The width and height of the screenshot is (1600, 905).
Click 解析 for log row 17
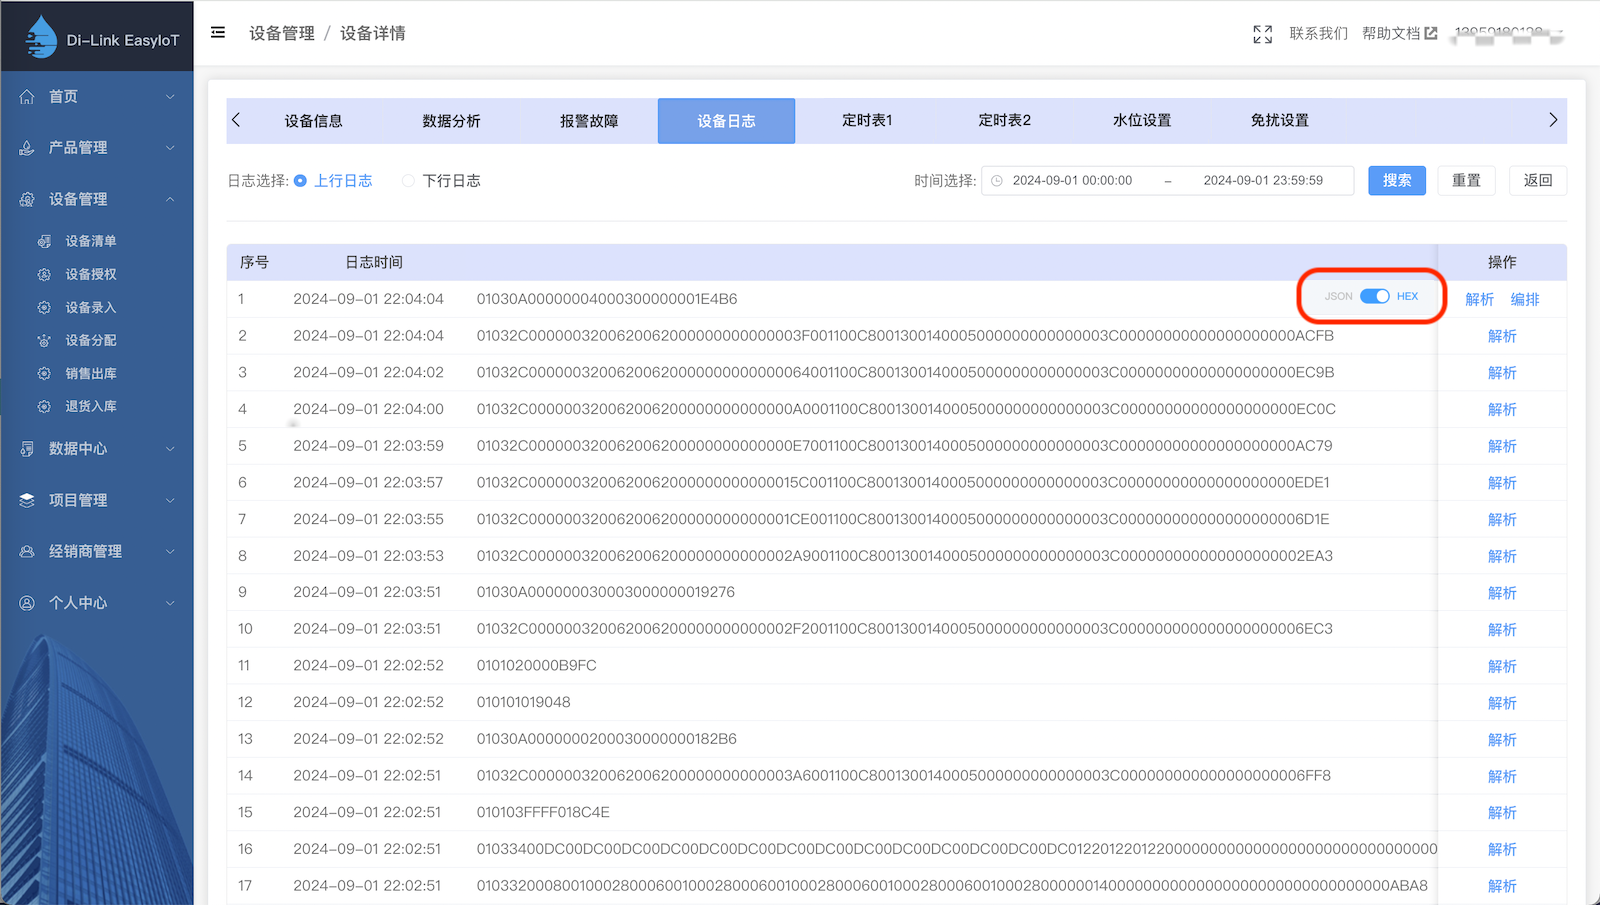(x=1502, y=886)
